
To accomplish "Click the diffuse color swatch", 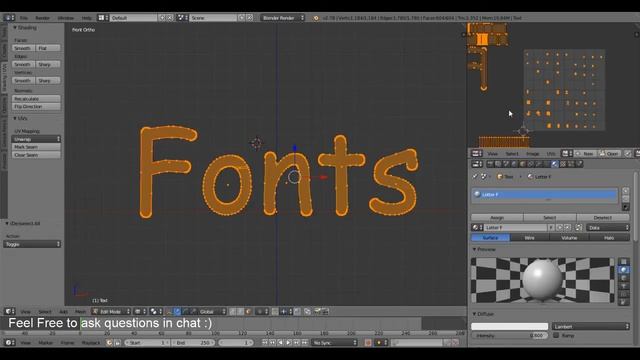I will (509, 326).
